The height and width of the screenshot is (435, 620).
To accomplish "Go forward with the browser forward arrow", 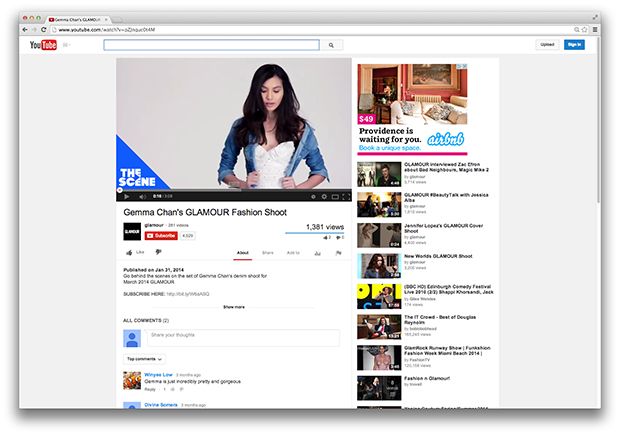I will click(x=34, y=30).
